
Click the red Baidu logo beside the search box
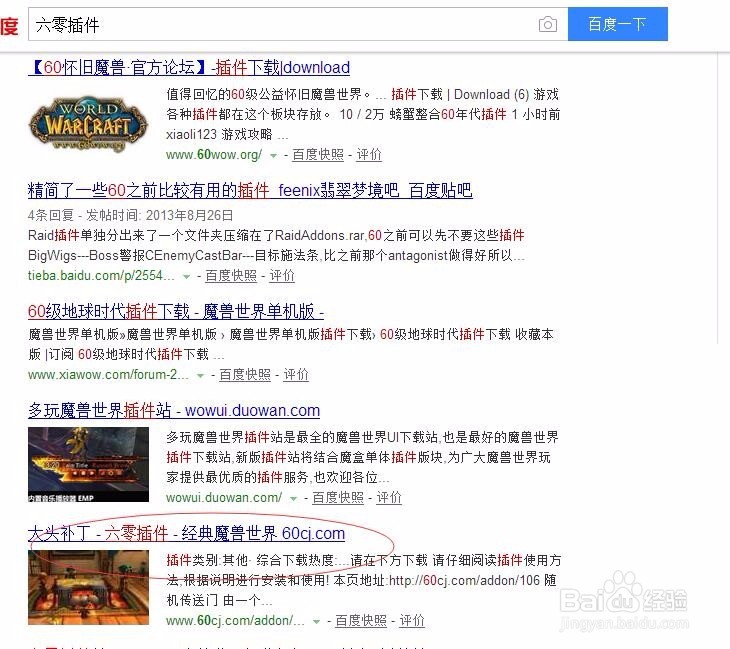(9, 25)
